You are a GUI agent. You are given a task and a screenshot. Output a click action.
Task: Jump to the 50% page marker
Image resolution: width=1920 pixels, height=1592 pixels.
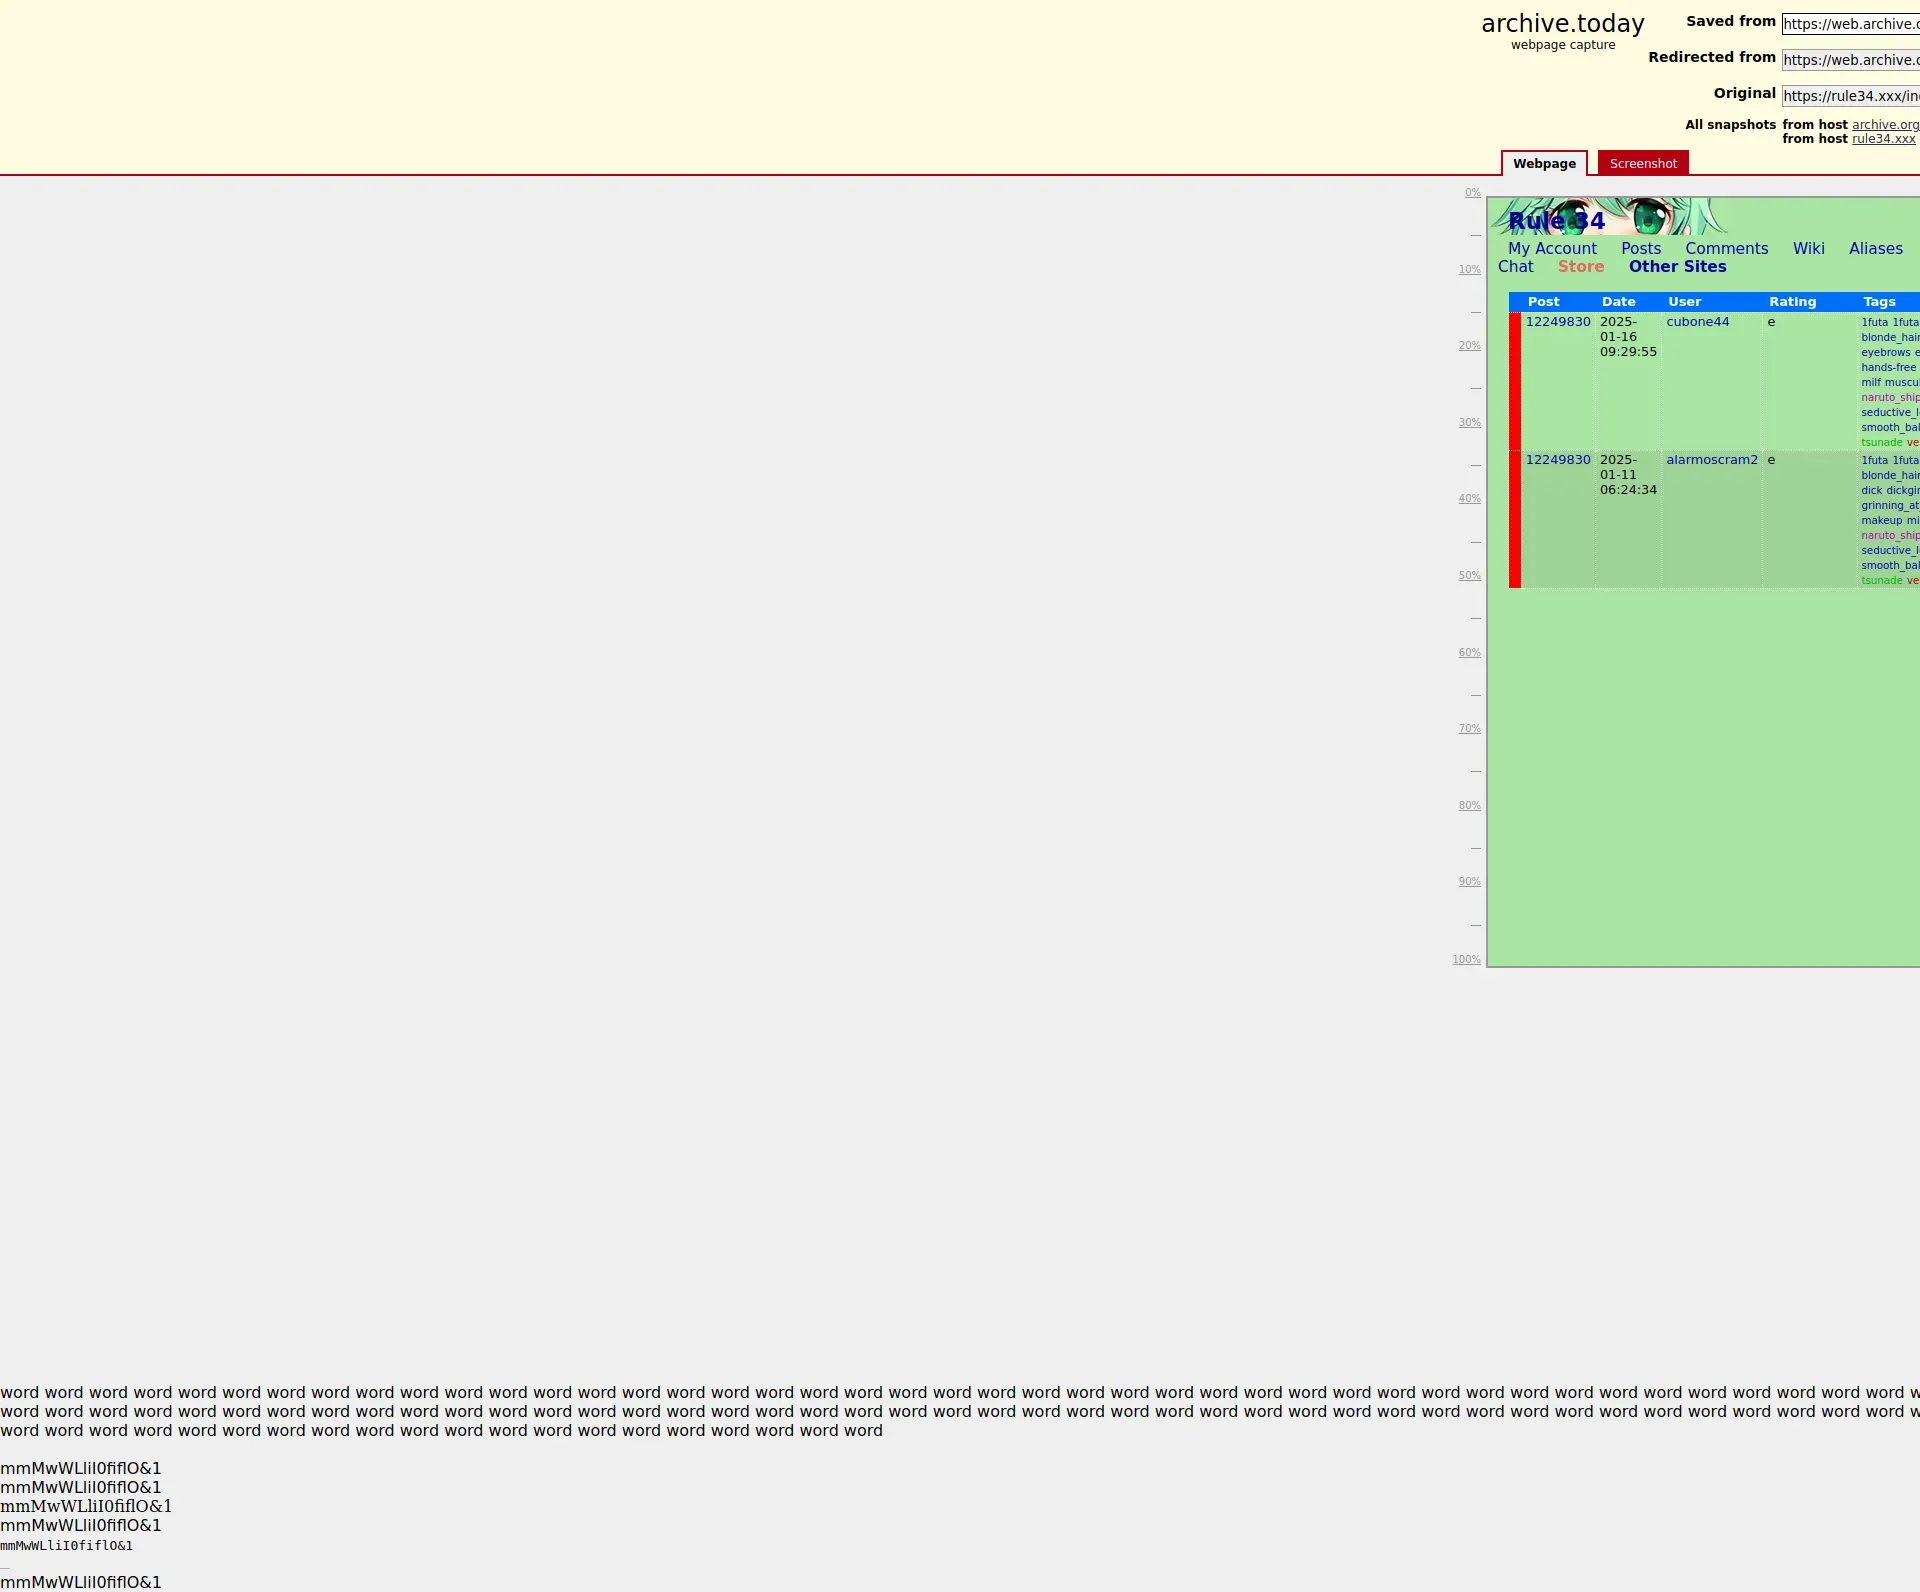click(1469, 576)
